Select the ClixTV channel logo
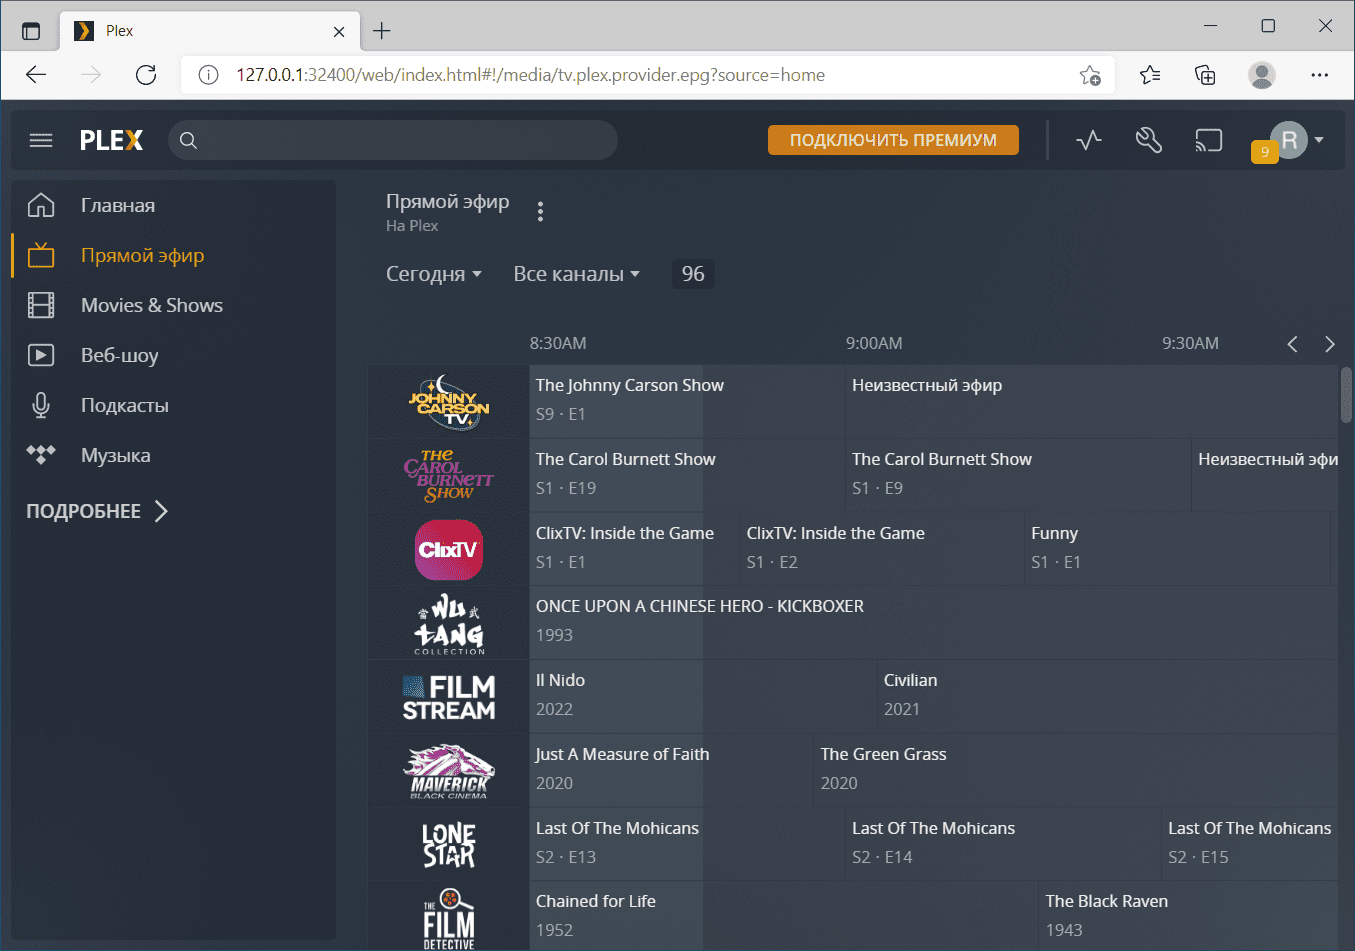Viewport: 1355px width, 951px height. 449,550
